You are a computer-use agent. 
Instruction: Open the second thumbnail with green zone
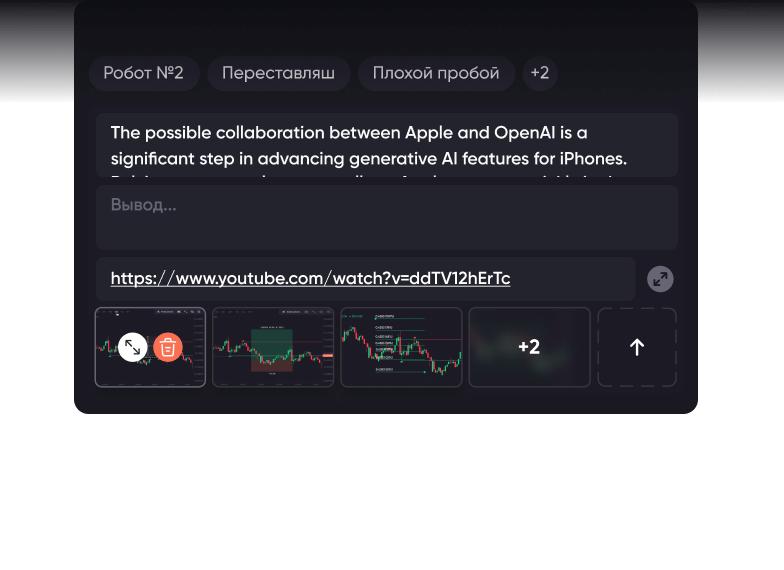pyautogui.click(x=273, y=347)
